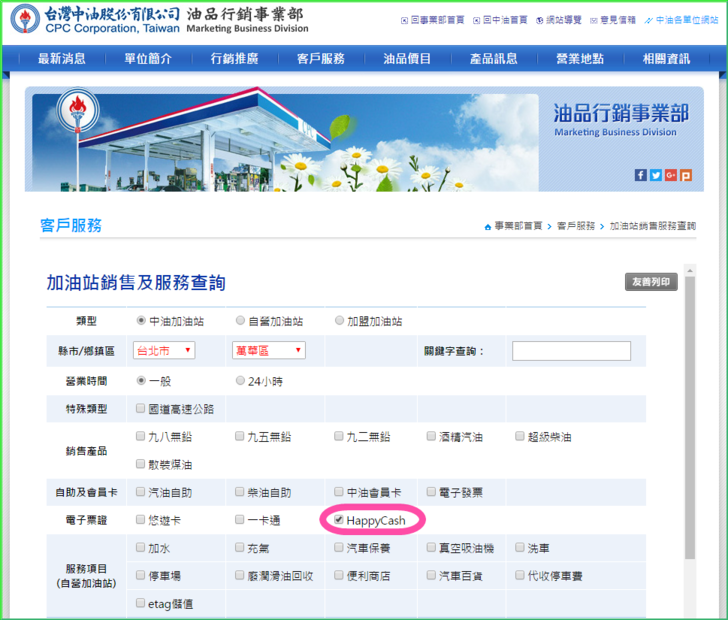728x620 pixels.
Task: Click the 中油各單位網站 link
Action: point(686,20)
